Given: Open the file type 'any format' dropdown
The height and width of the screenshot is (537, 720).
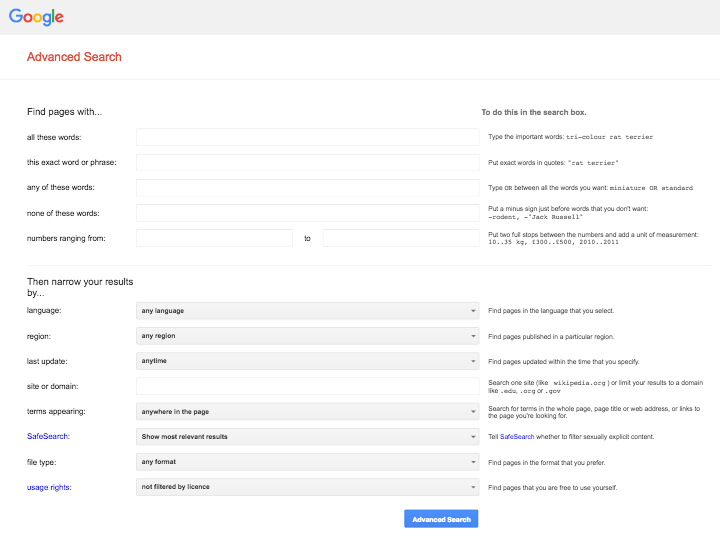Looking at the screenshot, I should point(307,462).
